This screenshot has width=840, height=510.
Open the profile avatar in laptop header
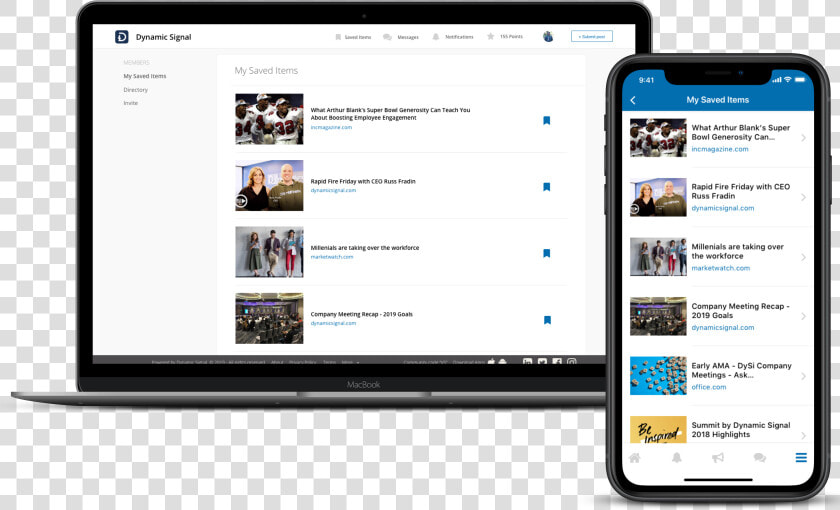548,36
